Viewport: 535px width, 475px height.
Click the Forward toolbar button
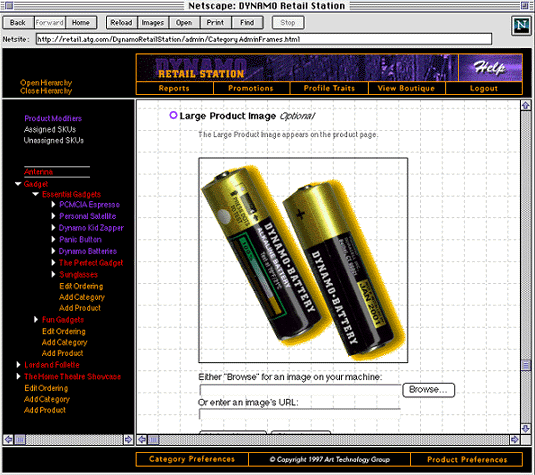tap(49, 23)
